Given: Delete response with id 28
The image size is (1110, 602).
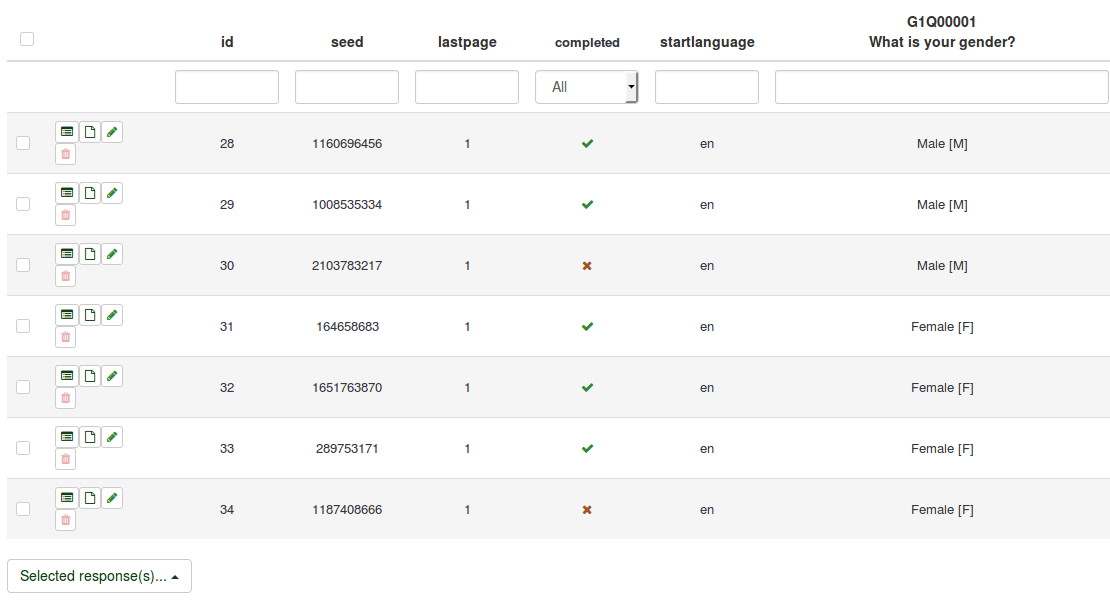Looking at the screenshot, I should click(66, 154).
